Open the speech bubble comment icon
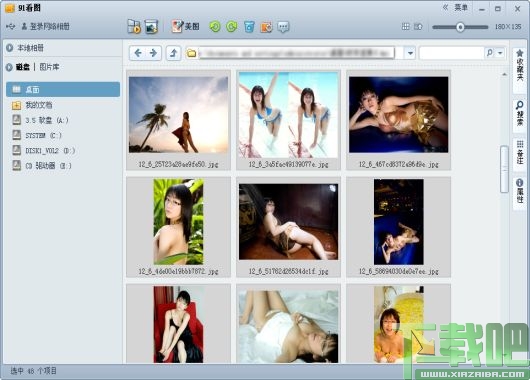Viewport: 530px width, 380px height. (x=283, y=27)
